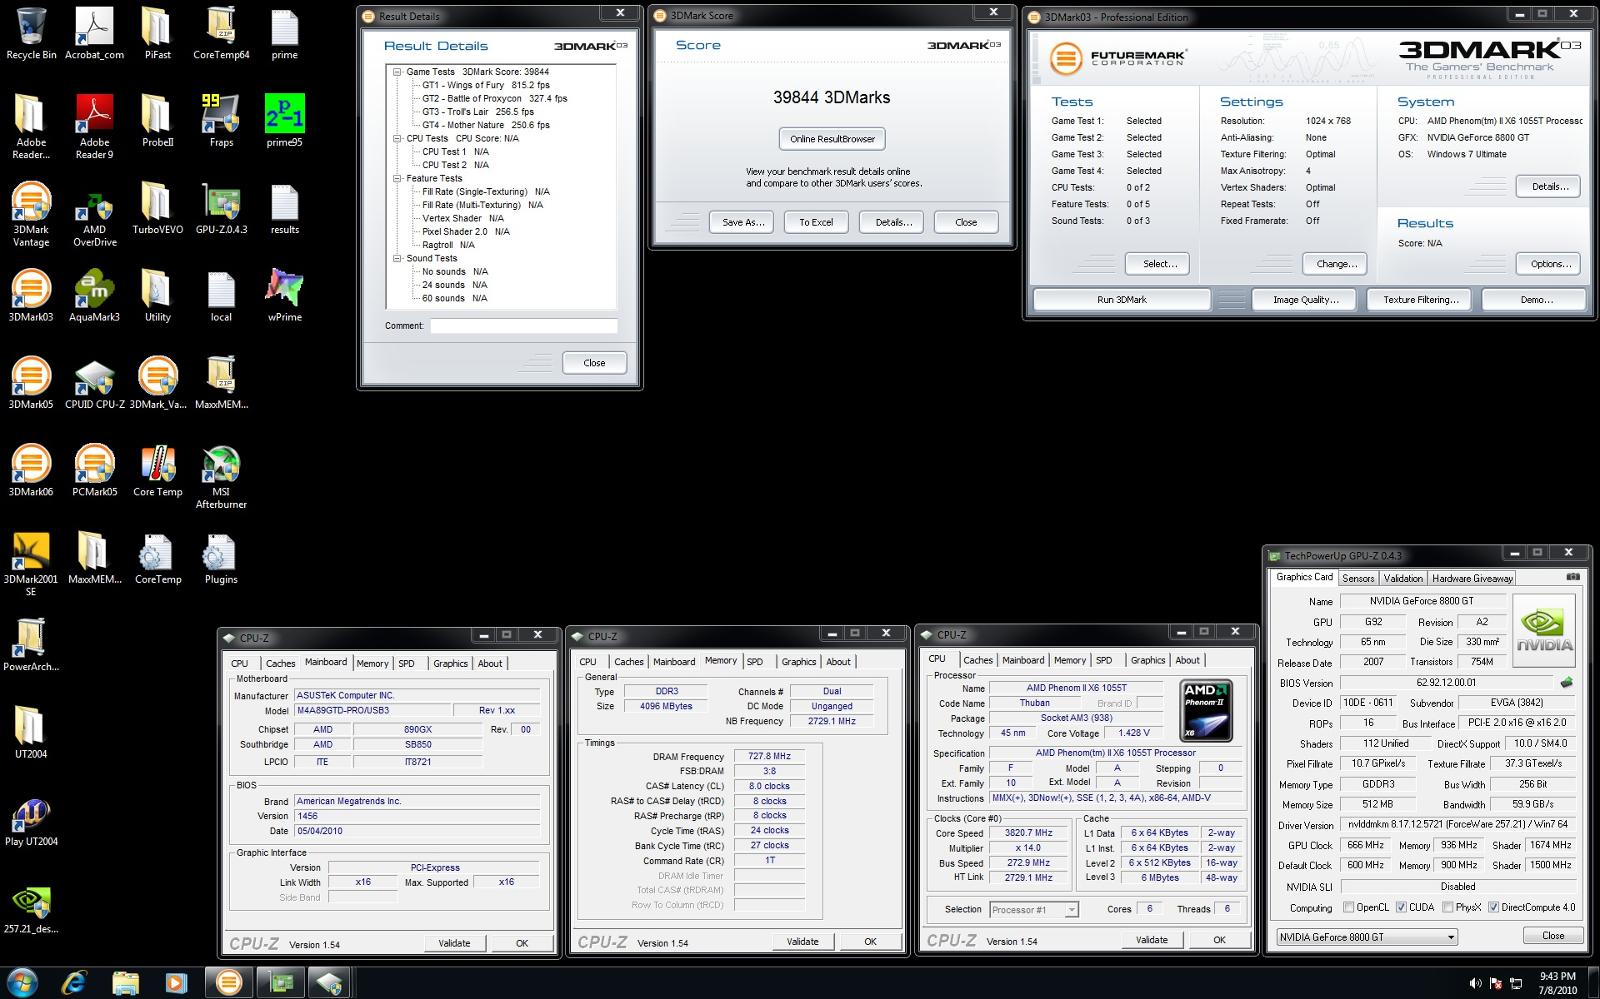The height and width of the screenshot is (999, 1600).
Task: Open the NVIDIA GeForce 8800 GT GPU dropdown
Action: [1366, 937]
